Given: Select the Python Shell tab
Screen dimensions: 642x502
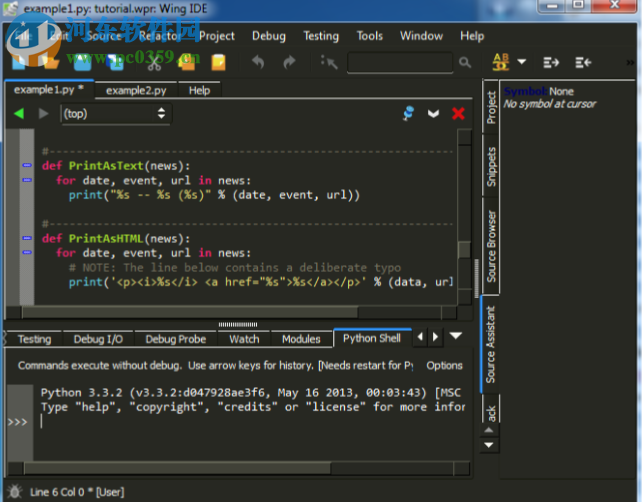Looking at the screenshot, I should point(372,338).
